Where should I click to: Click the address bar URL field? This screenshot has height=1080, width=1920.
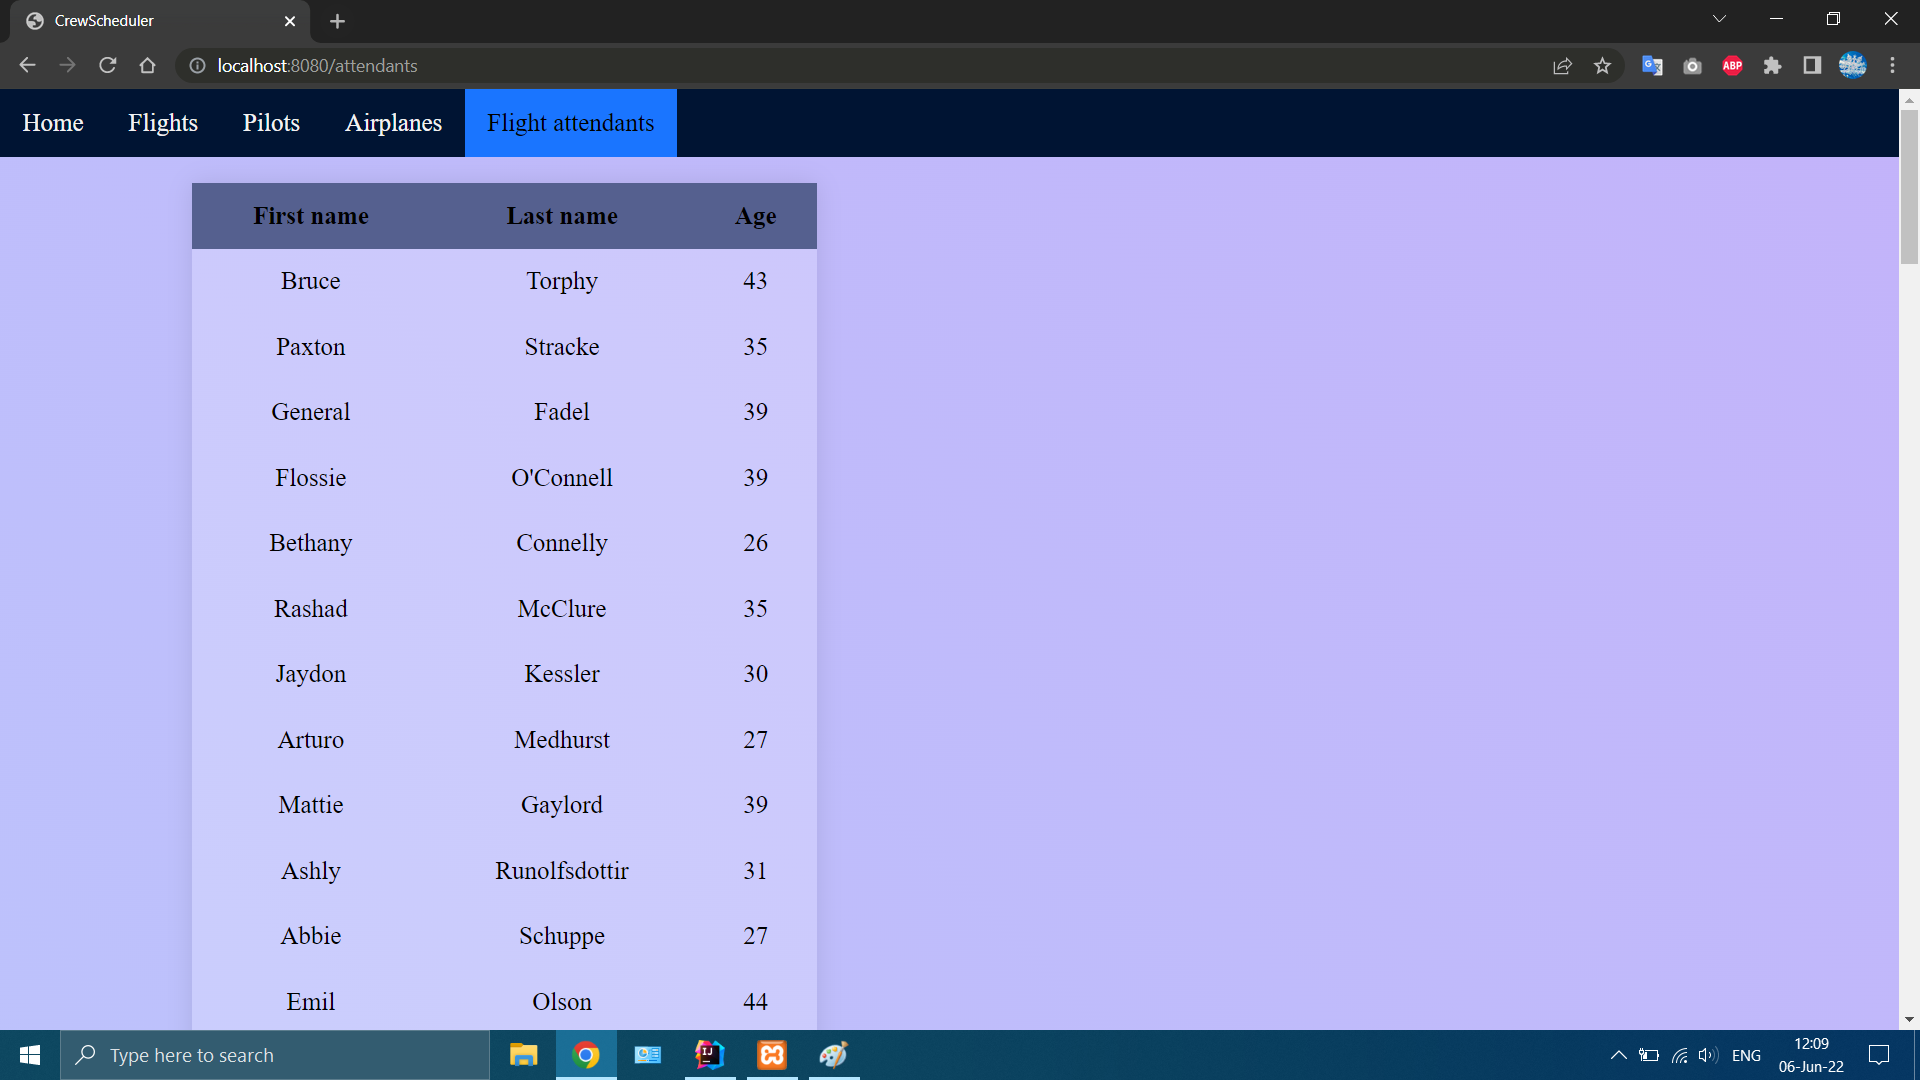(x=800, y=66)
